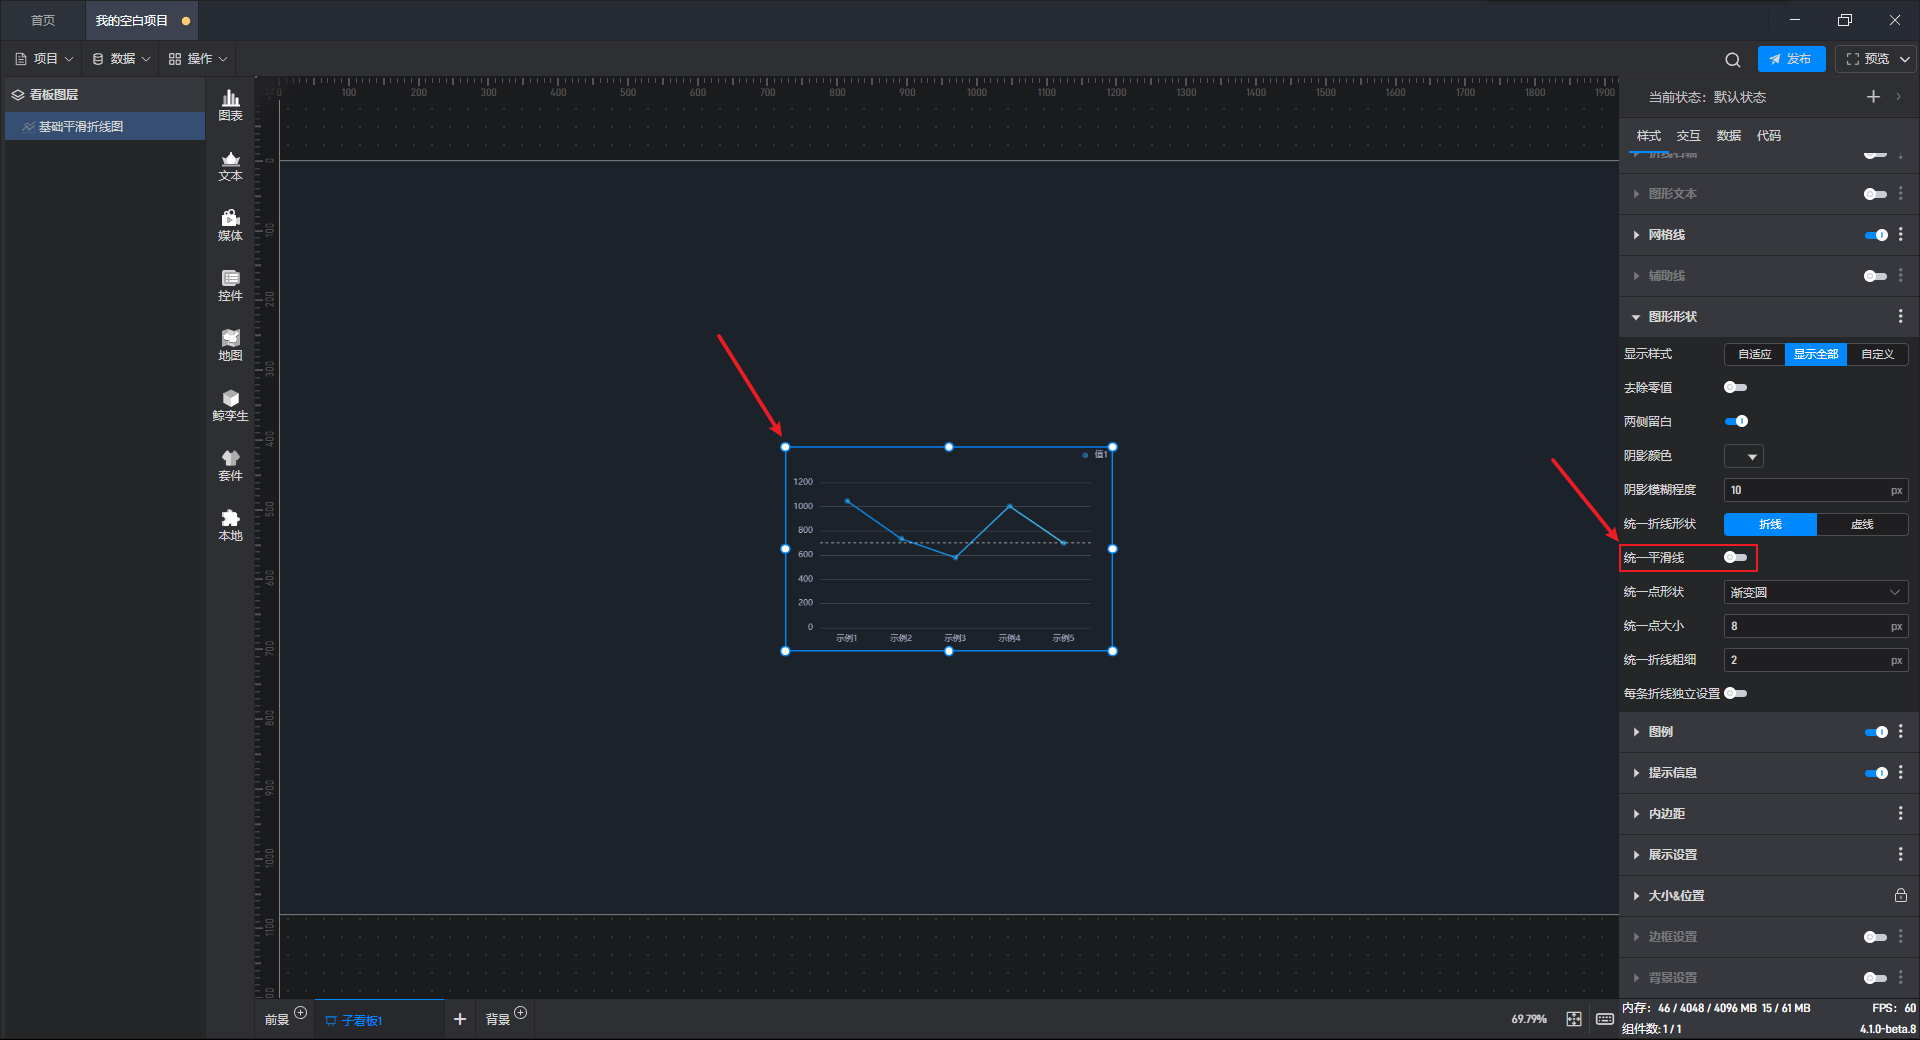The height and width of the screenshot is (1040, 1920).
Task: Open the 控件 controls components panel
Action: pos(230,285)
